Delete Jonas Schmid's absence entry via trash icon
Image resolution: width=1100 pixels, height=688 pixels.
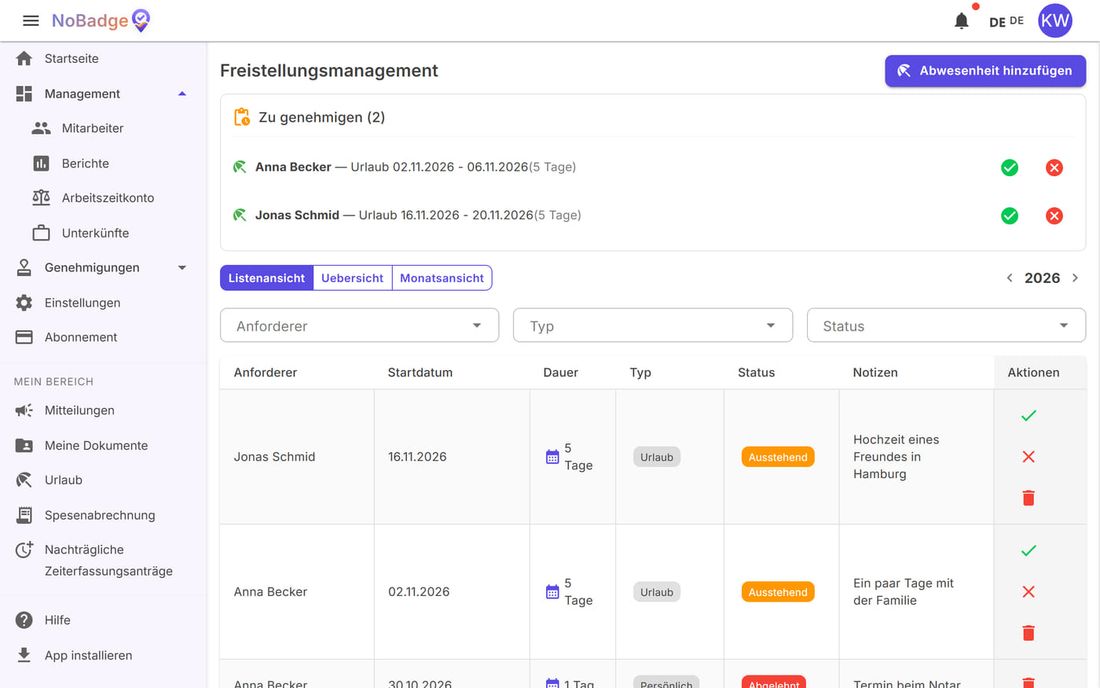[1028, 498]
